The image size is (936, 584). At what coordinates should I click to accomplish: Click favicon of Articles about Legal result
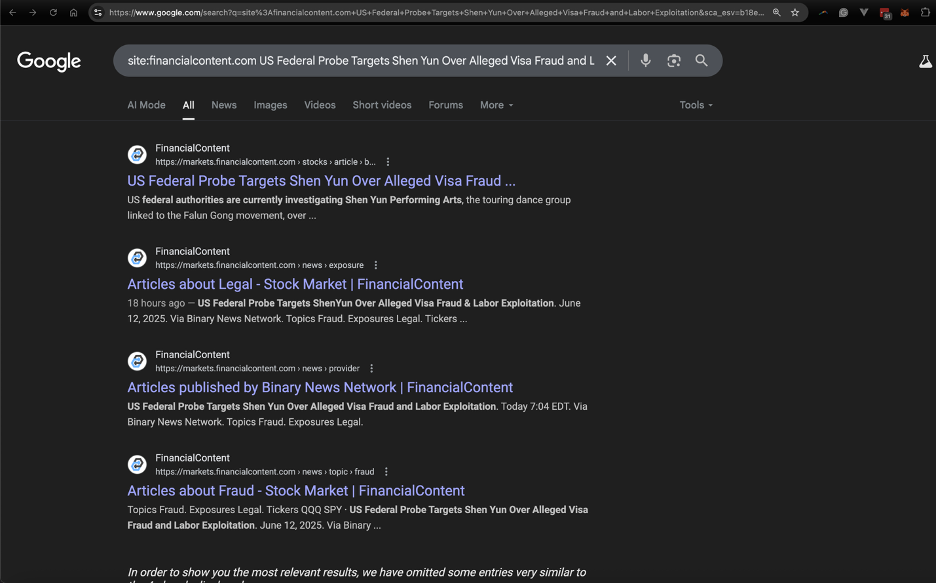tap(137, 258)
